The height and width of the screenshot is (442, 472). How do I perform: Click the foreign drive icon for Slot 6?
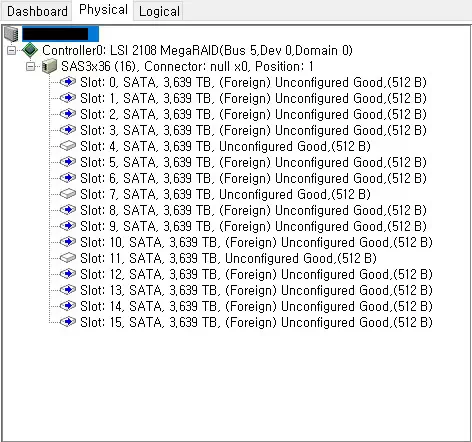click(68, 178)
